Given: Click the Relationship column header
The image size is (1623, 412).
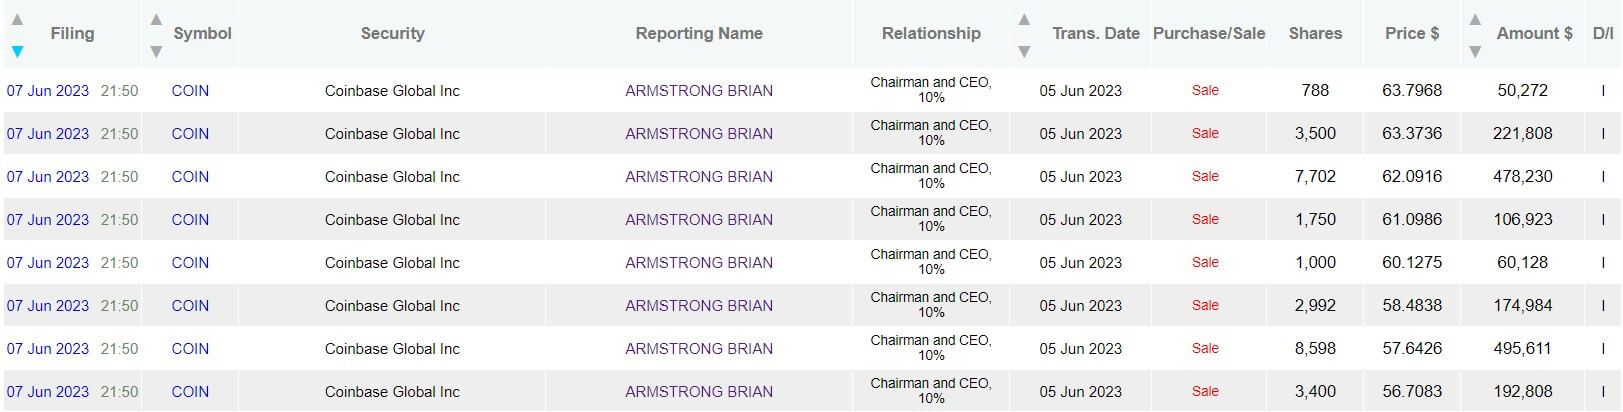Looking at the screenshot, I should pos(931,34).
